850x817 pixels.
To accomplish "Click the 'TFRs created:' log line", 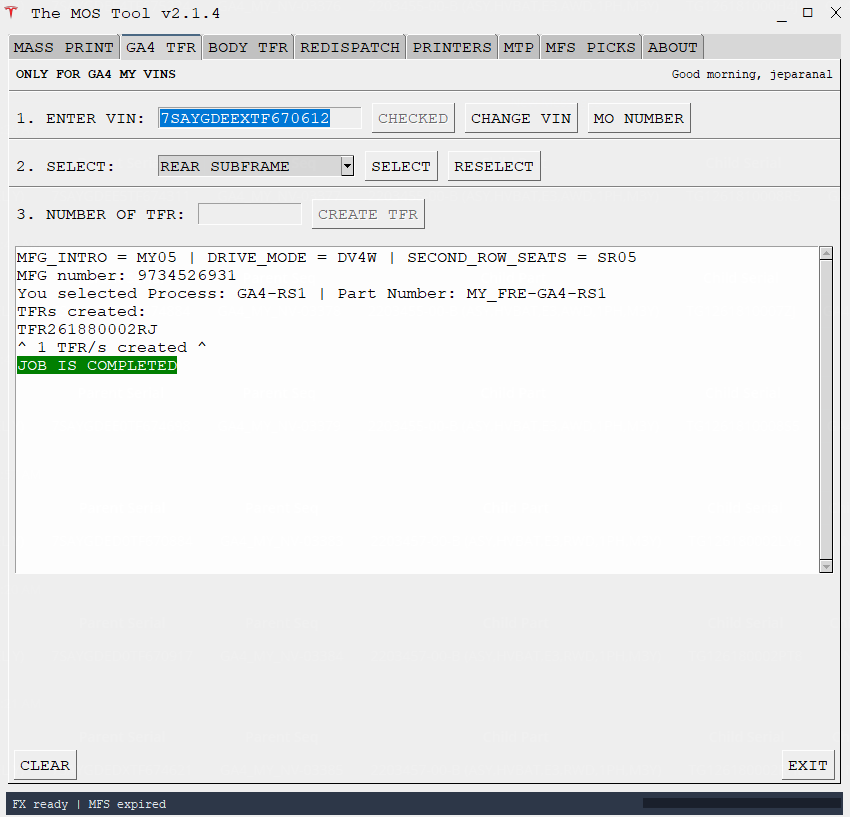I will point(81,312).
